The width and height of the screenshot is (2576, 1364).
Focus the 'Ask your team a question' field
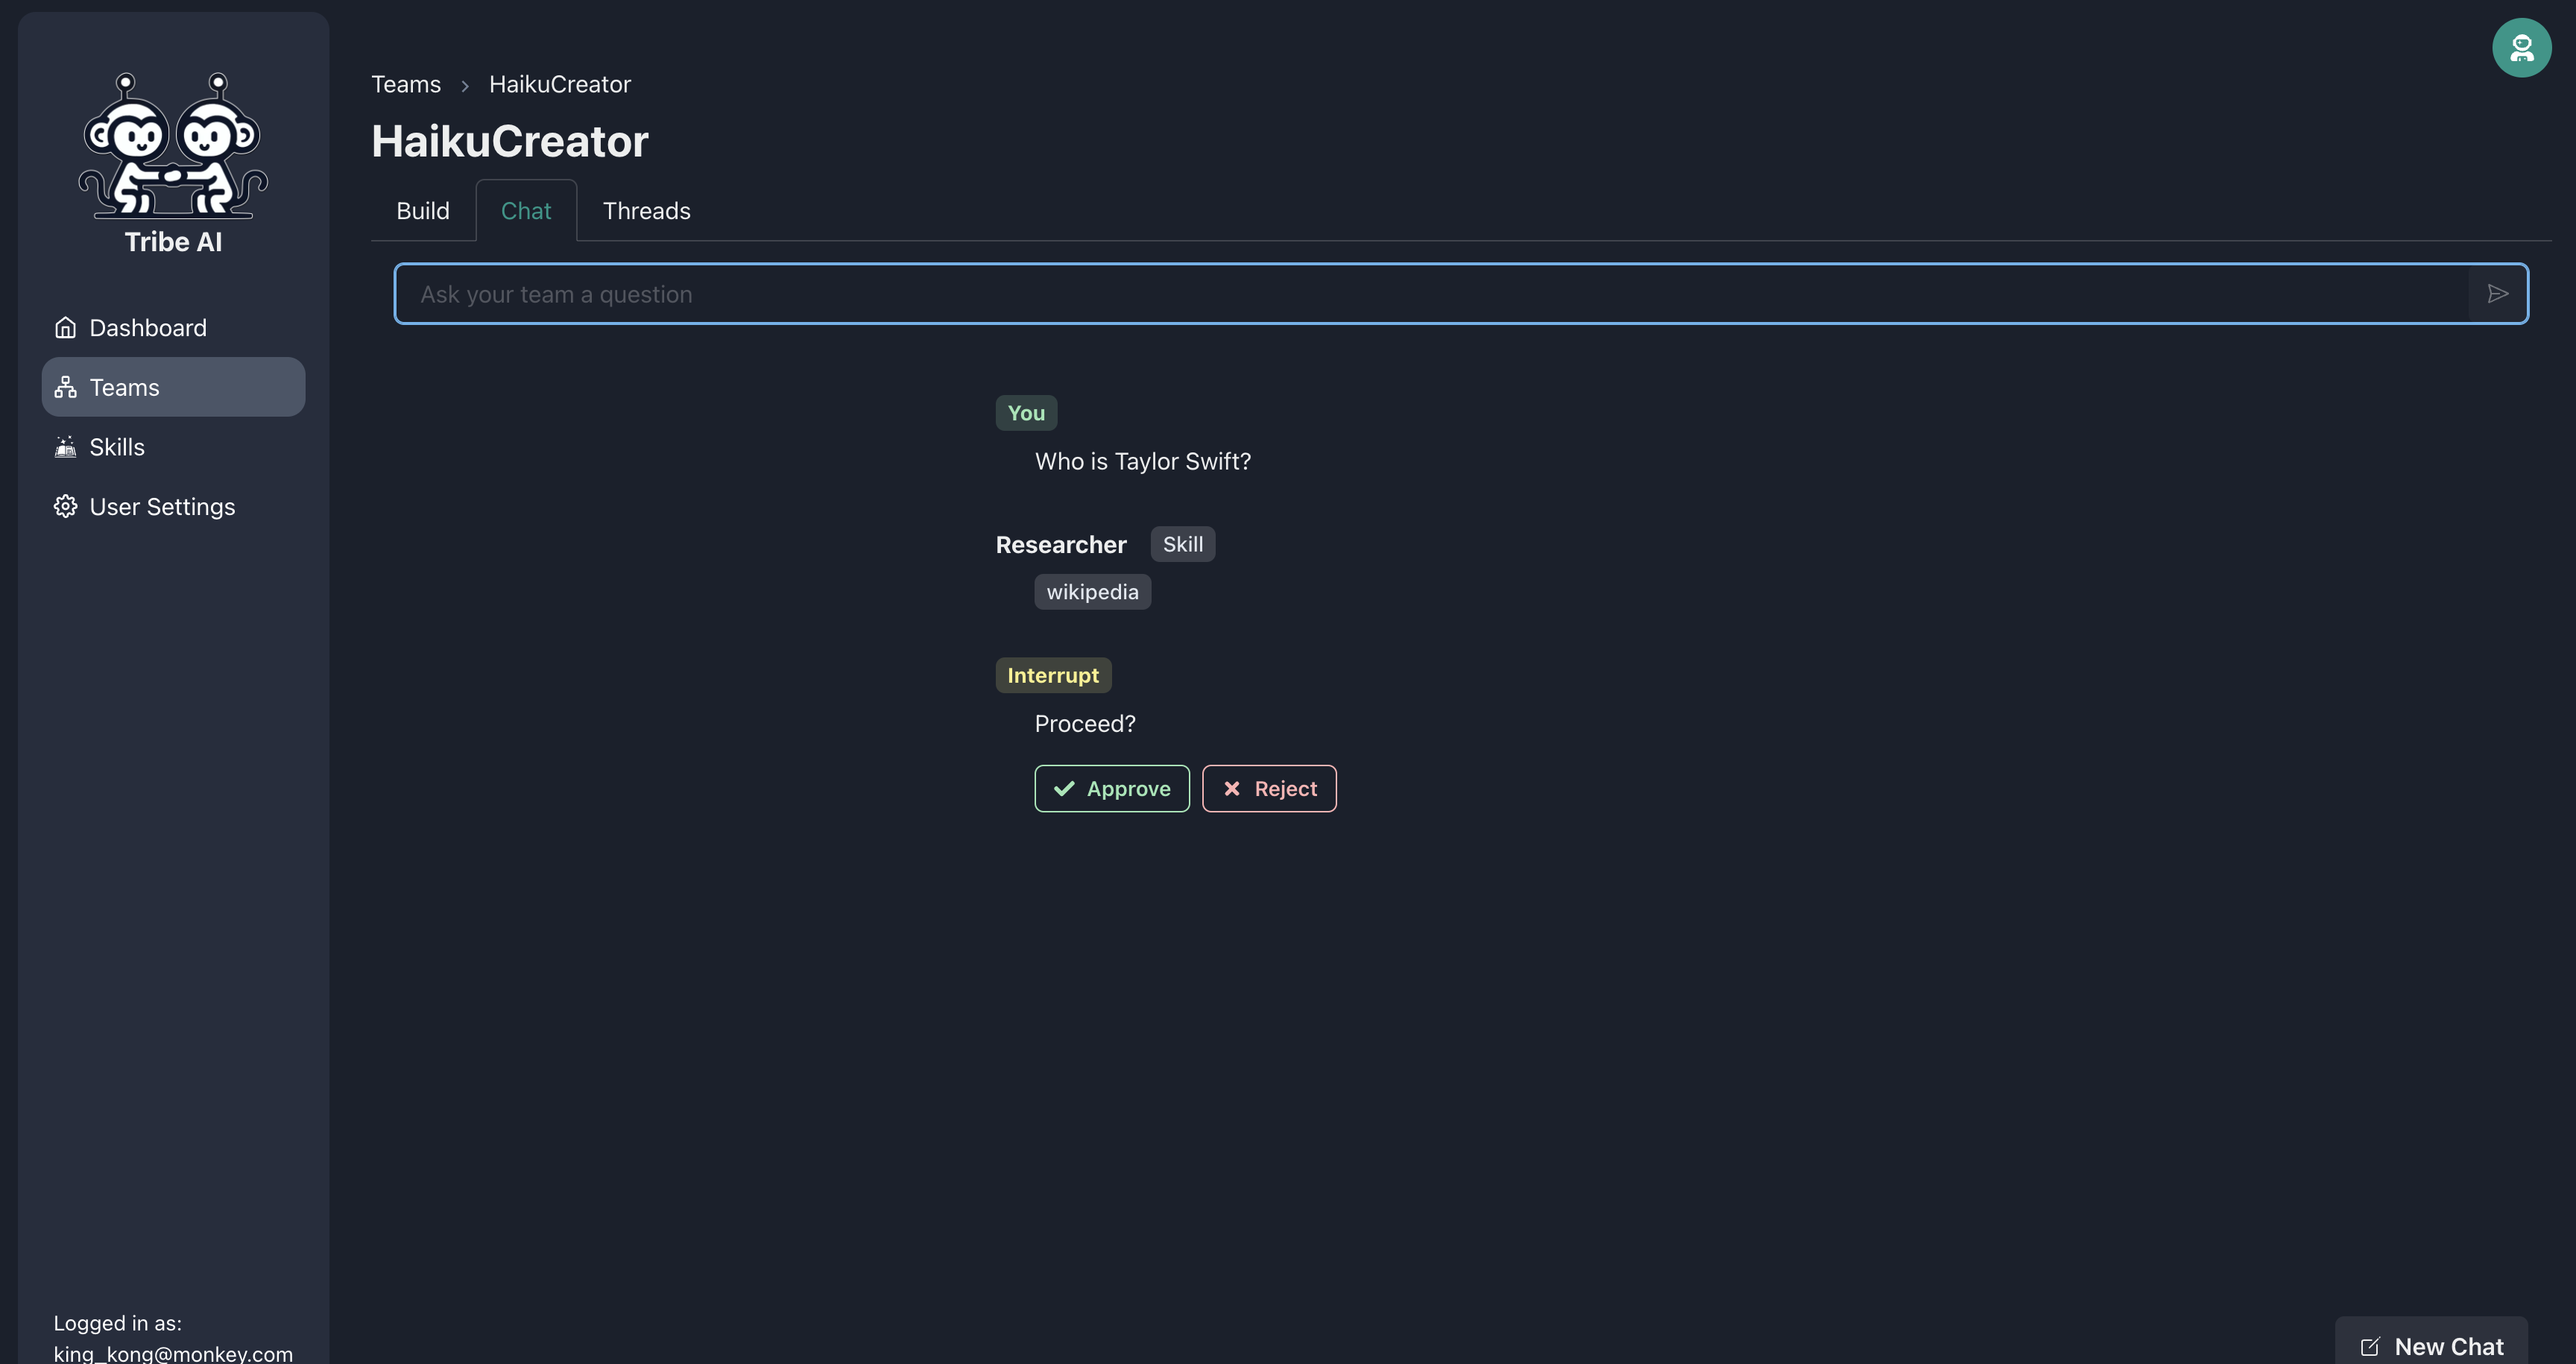tap(1430, 294)
